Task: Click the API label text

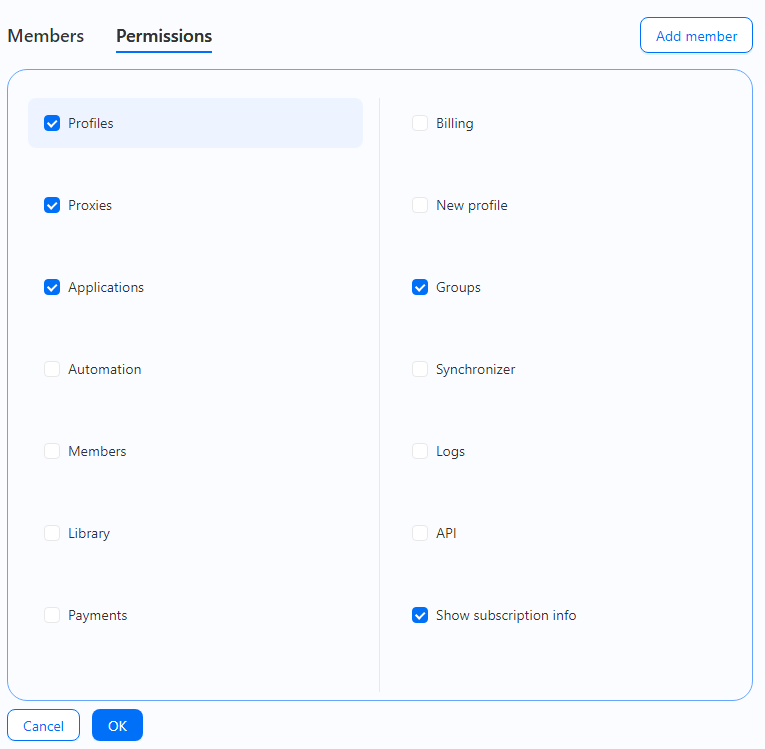Action: tap(446, 533)
